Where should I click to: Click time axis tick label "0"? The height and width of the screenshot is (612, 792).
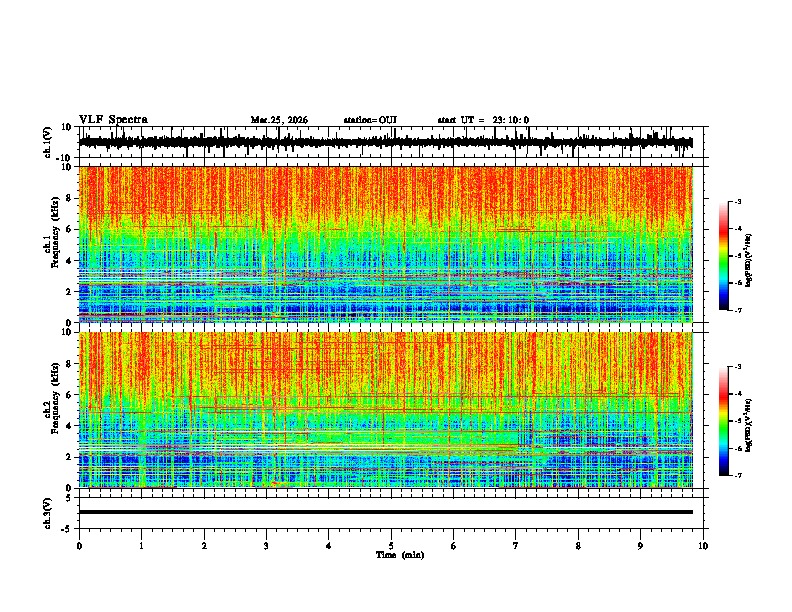79,546
